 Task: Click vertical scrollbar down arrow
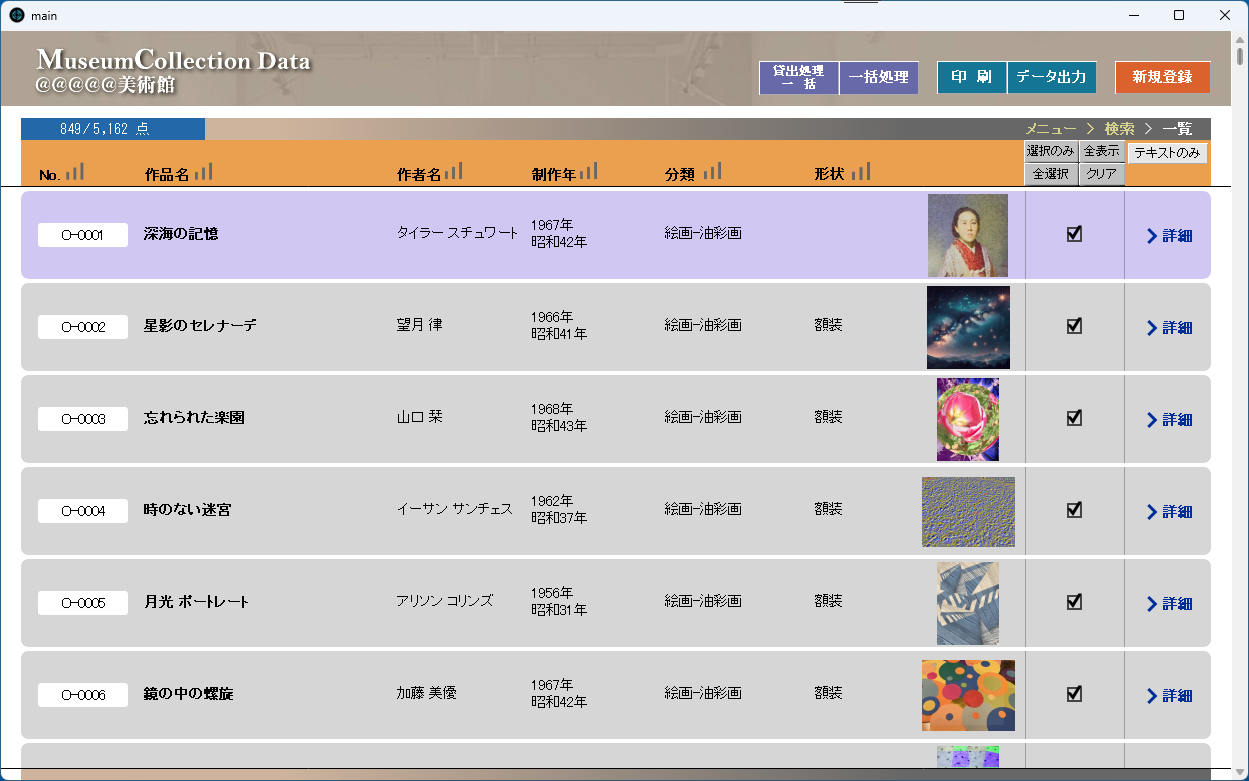pyautogui.click(x=1240, y=772)
